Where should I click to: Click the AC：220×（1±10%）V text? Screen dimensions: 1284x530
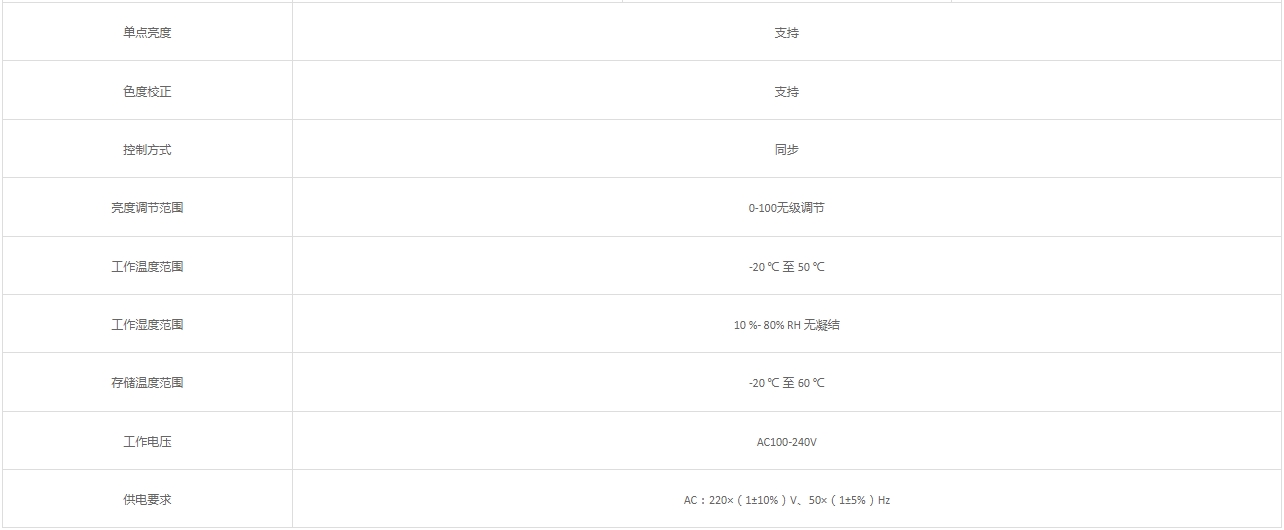[x=740, y=500]
